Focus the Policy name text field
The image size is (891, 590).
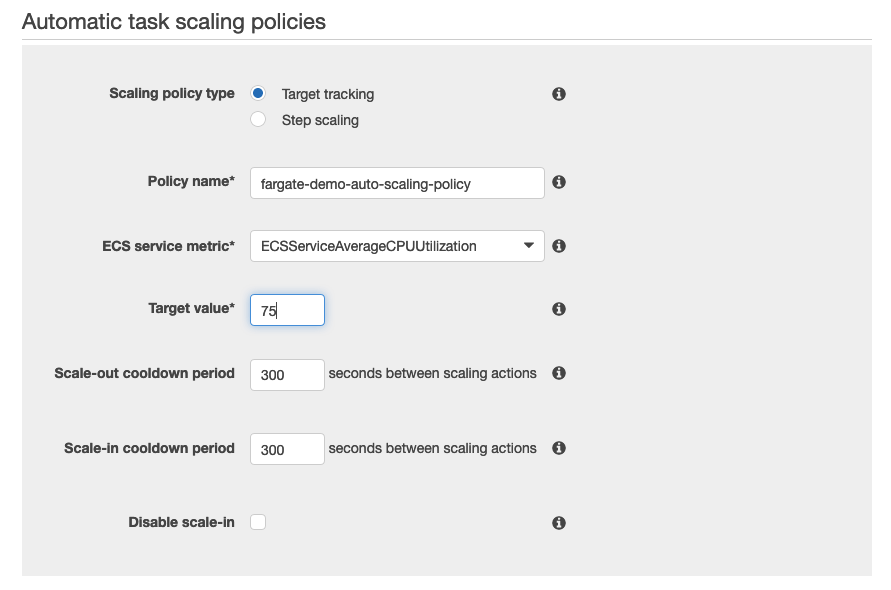pyautogui.click(x=397, y=183)
